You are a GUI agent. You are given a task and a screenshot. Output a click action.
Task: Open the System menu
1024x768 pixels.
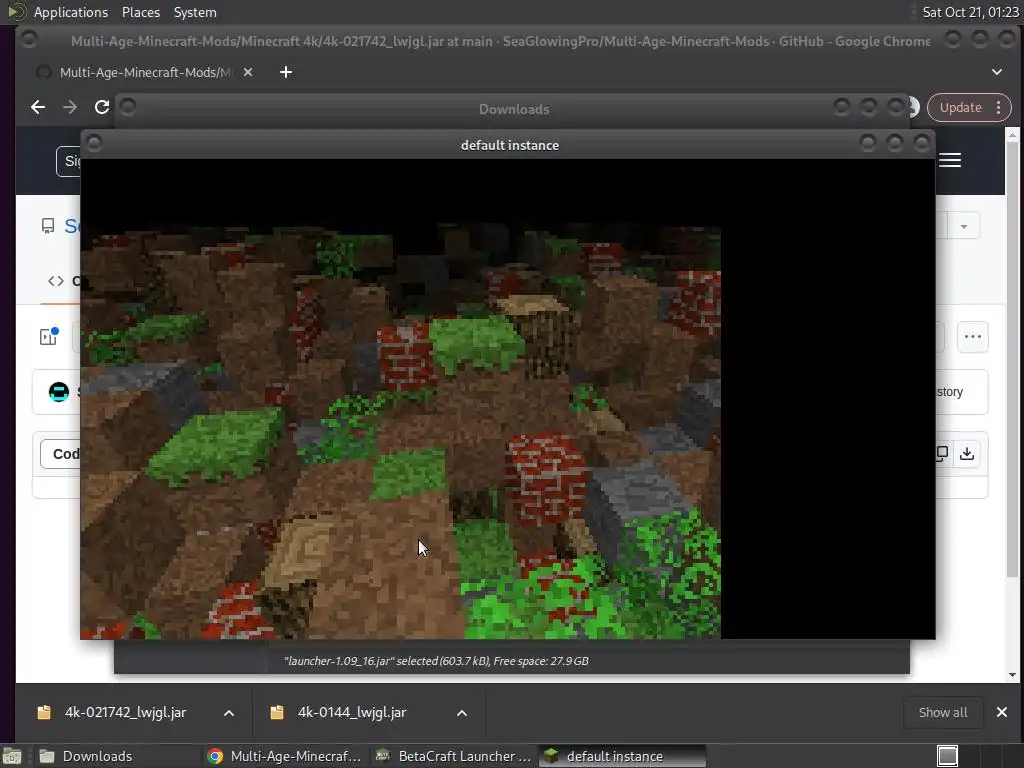[x=195, y=12]
